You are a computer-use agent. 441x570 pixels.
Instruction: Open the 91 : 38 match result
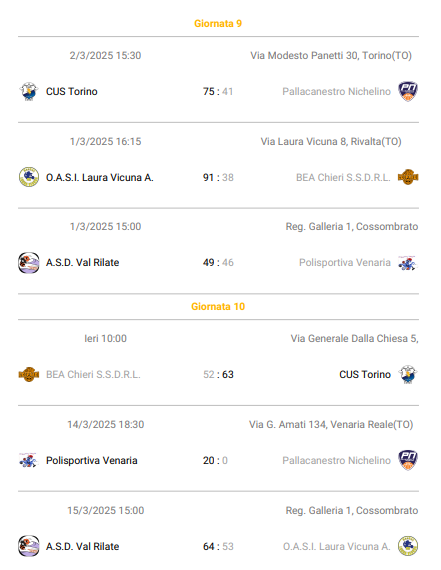[x=218, y=177]
